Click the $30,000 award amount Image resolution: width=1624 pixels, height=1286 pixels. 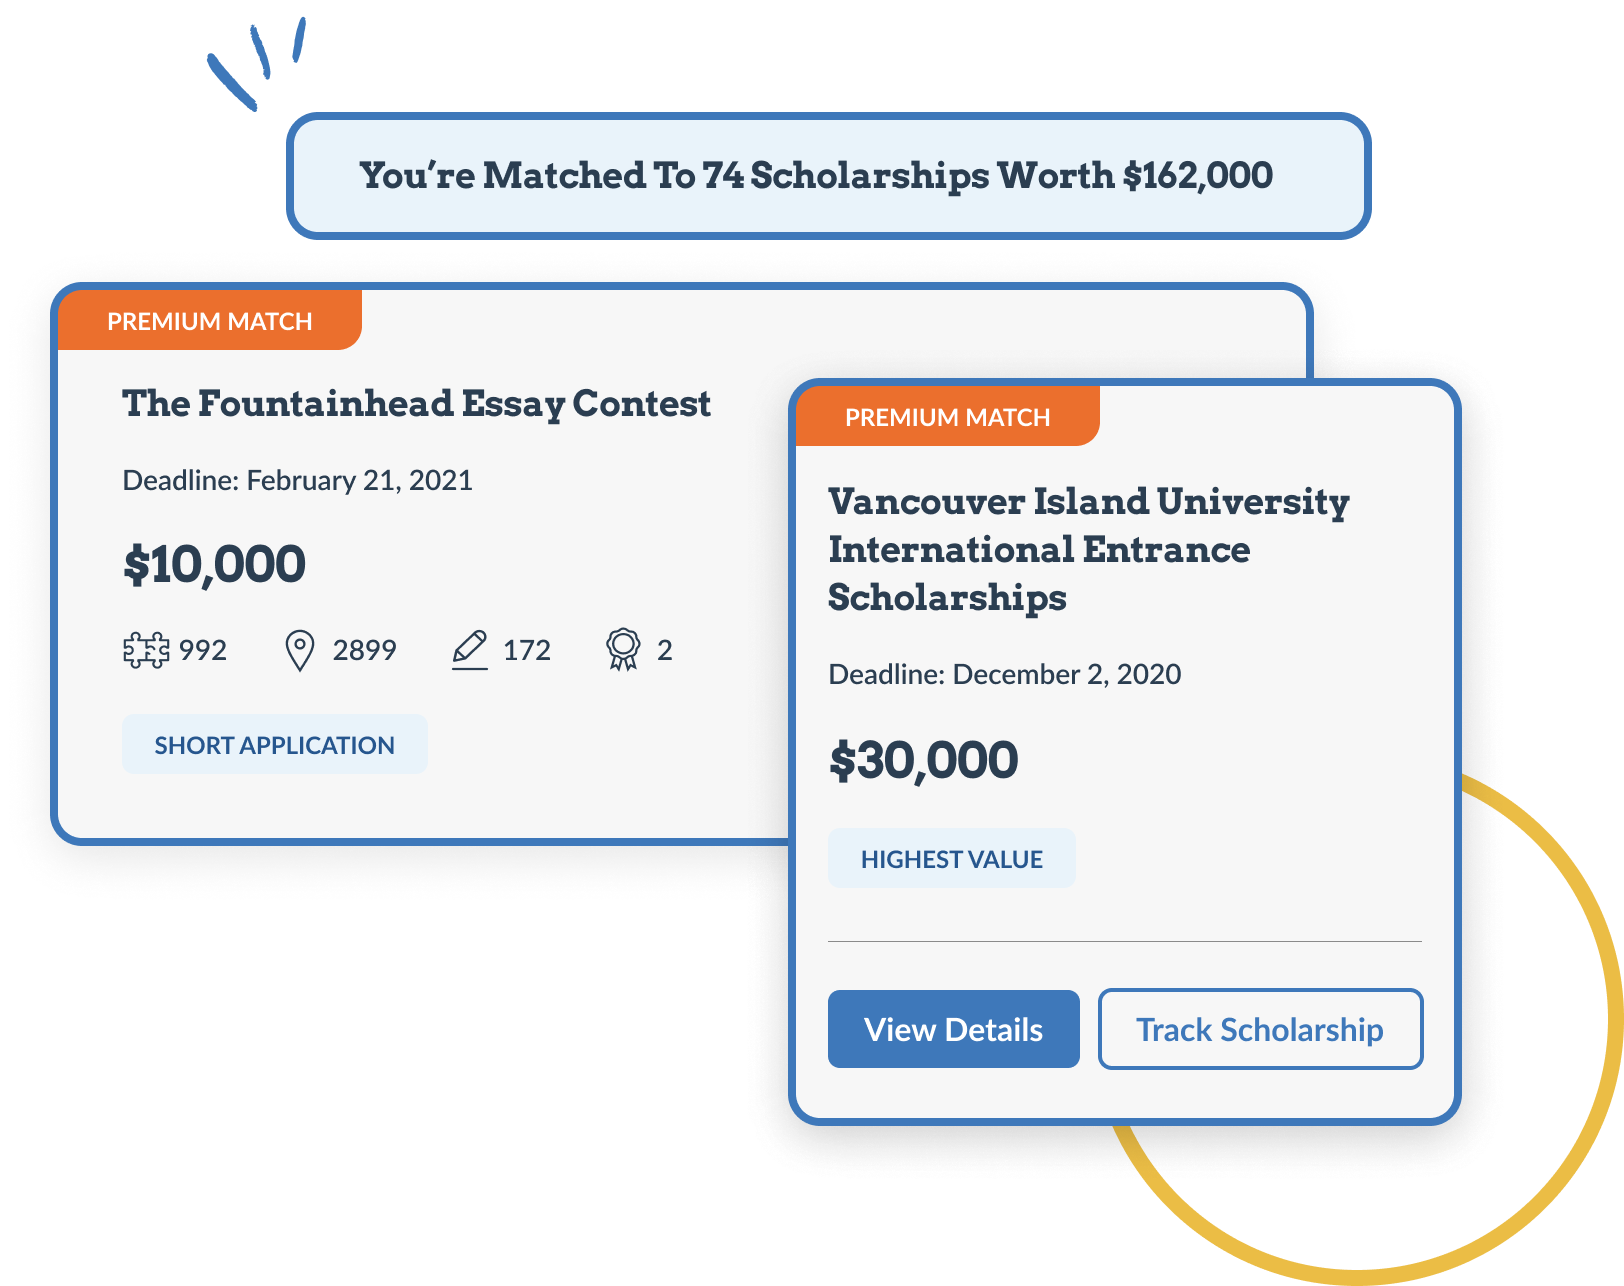(x=923, y=761)
